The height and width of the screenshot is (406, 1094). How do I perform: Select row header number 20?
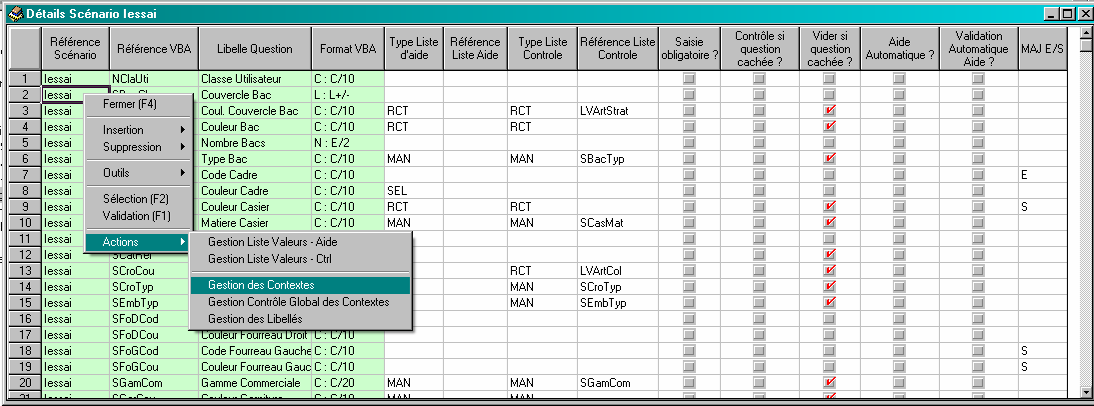pyautogui.click(x=23, y=382)
